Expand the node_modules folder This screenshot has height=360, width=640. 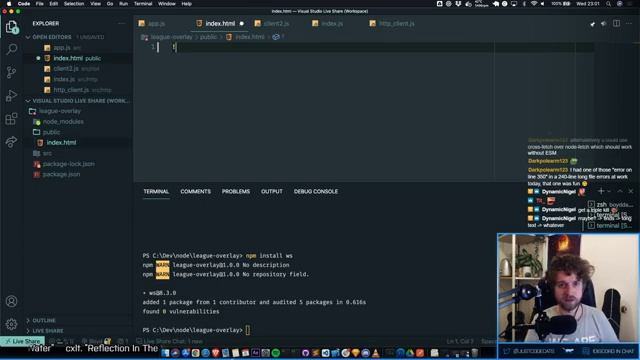click(63, 122)
